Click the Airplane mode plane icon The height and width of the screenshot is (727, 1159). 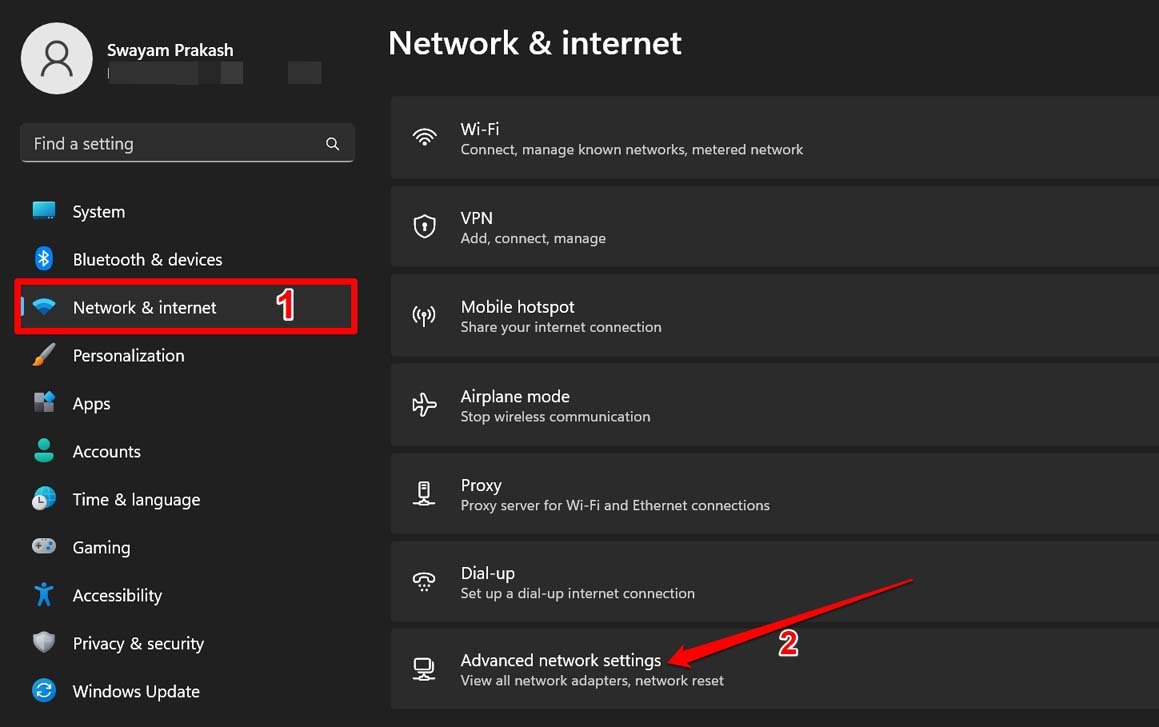[424, 405]
